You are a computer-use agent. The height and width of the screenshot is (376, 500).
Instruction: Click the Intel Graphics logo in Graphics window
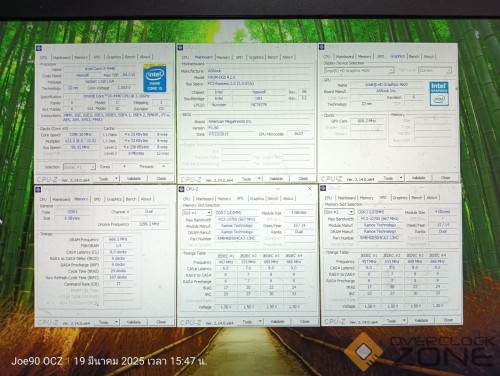439,94
